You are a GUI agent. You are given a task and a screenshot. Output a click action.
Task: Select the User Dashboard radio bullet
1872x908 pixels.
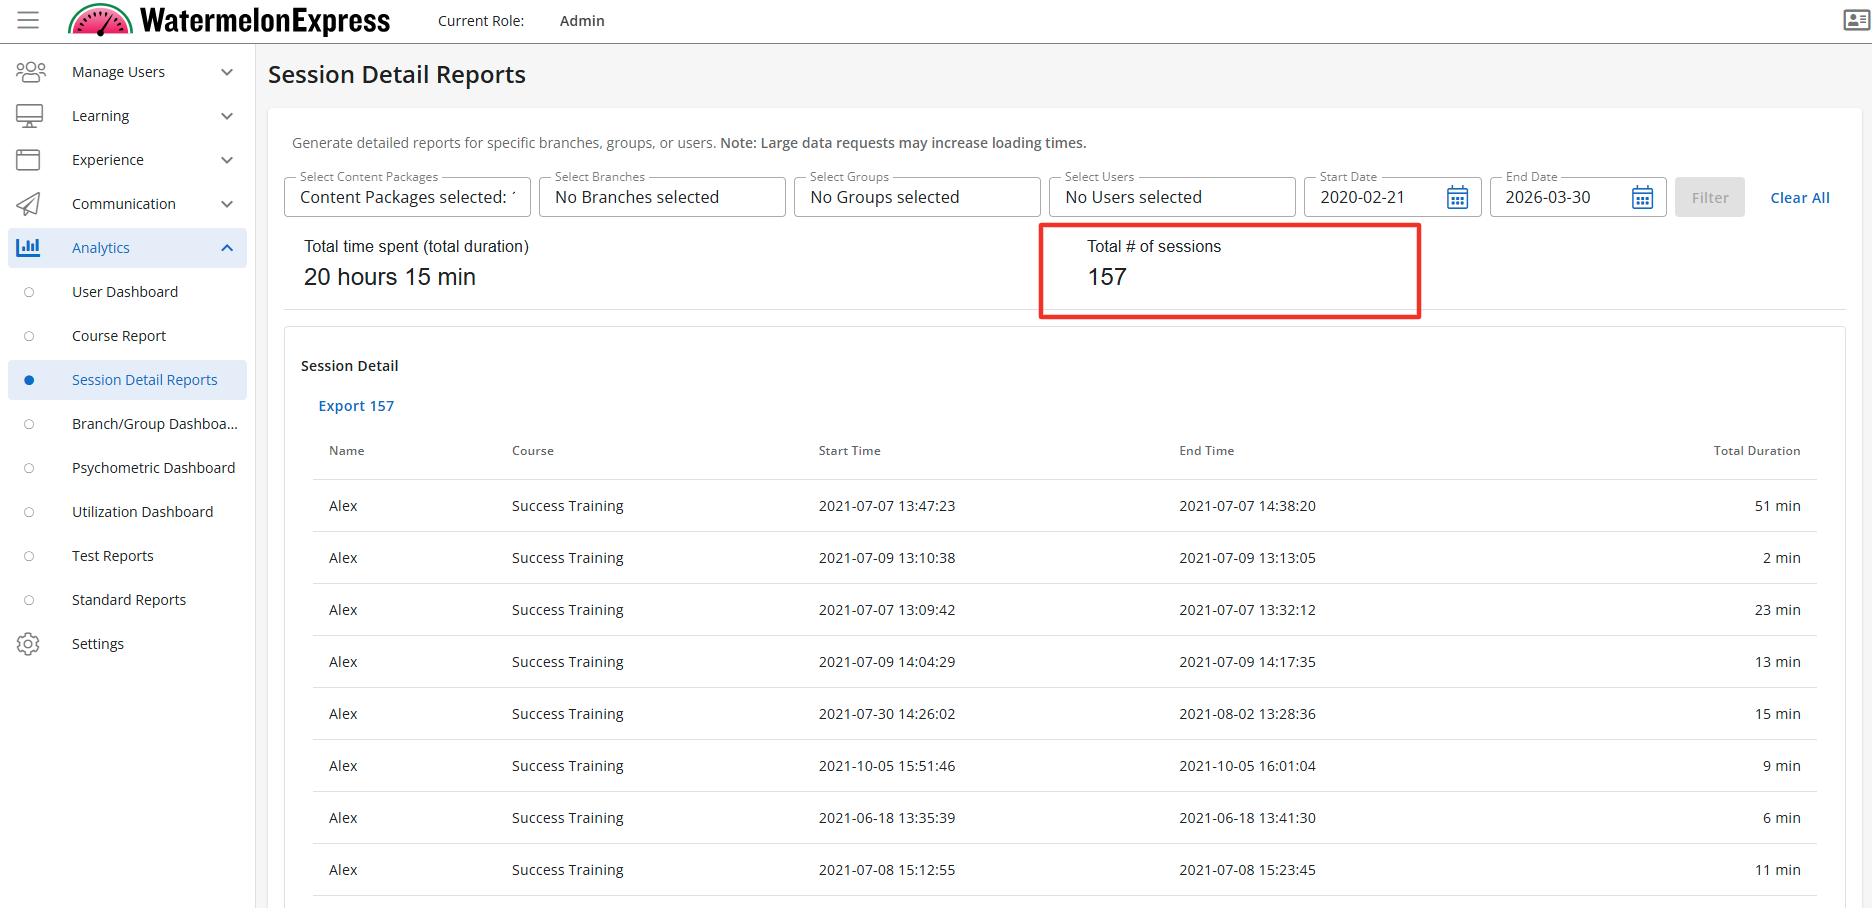(x=29, y=292)
